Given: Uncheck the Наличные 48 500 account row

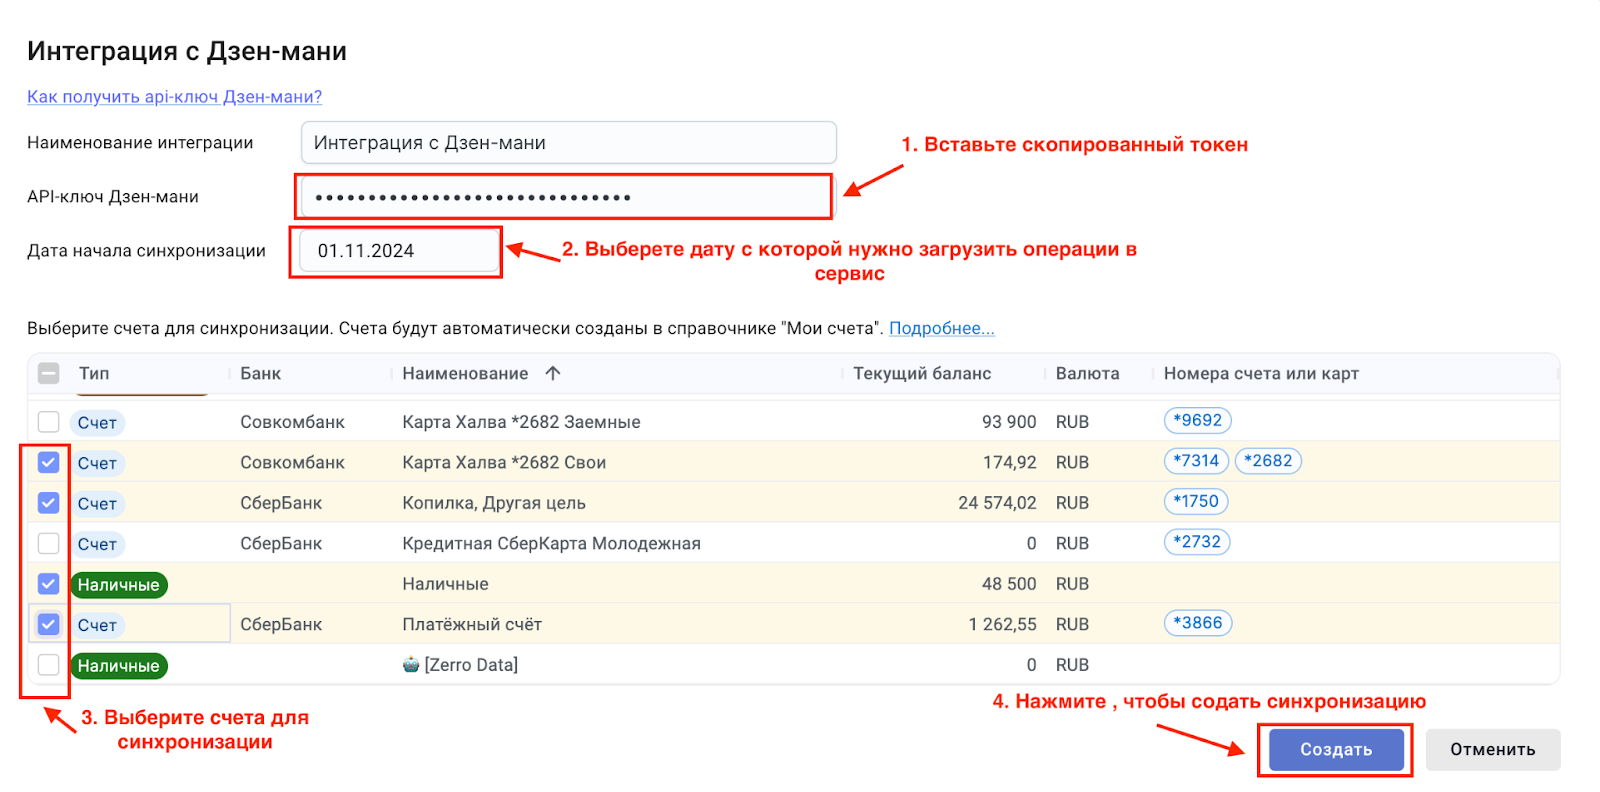Looking at the screenshot, I should pos(48,584).
